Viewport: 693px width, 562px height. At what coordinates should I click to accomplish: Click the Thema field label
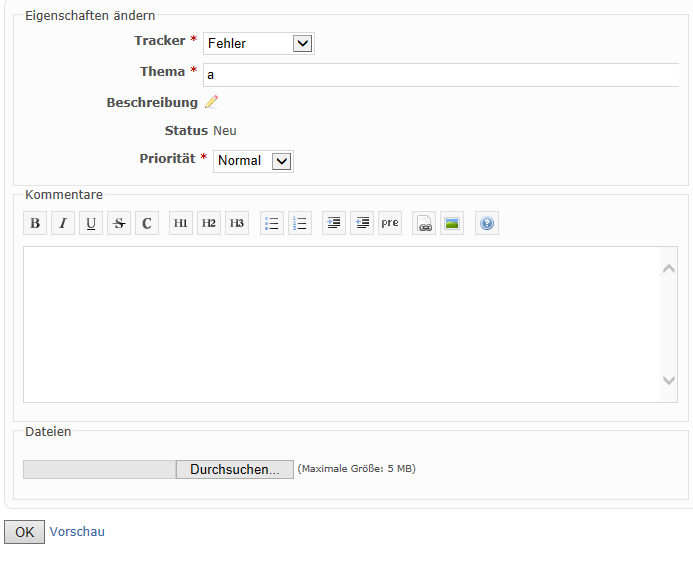click(162, 72)
